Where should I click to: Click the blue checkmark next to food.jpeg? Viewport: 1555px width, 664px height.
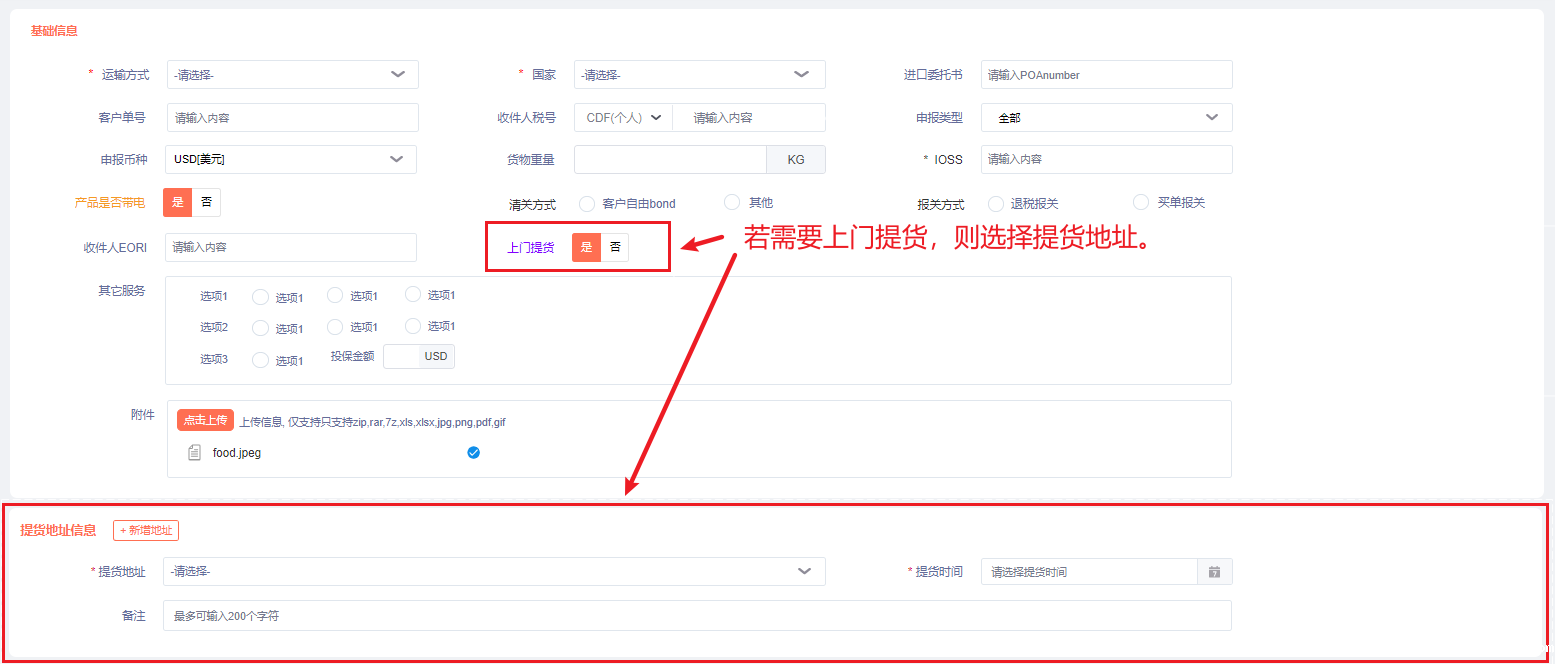[474, 453]
